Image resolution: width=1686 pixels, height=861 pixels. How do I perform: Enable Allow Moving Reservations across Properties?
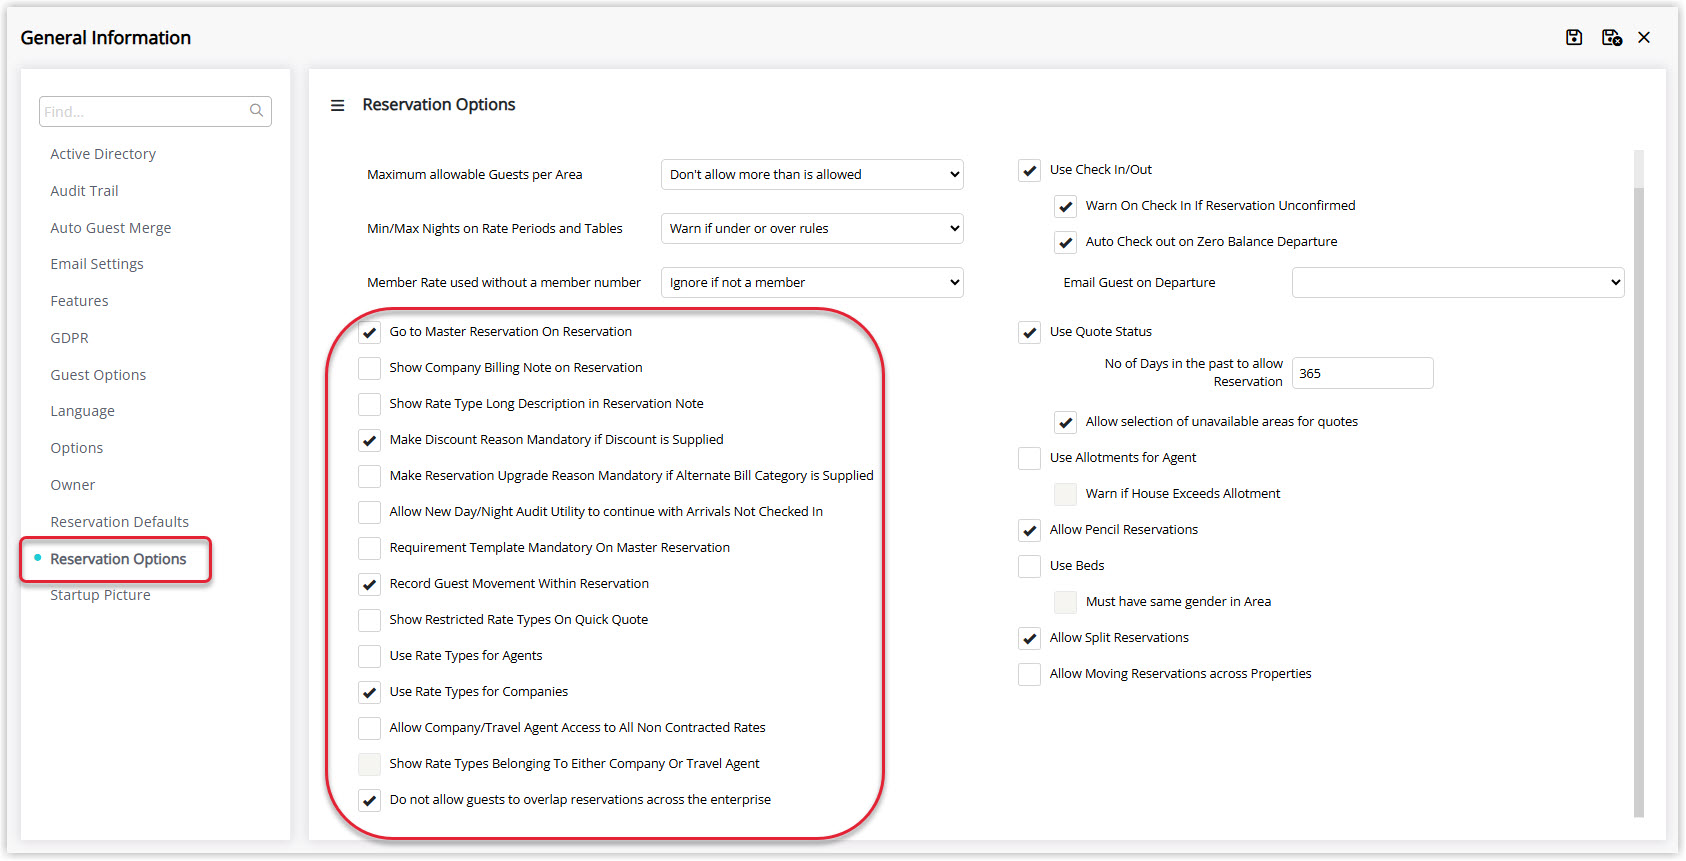pyautogui.click(x=1030, y=674)
